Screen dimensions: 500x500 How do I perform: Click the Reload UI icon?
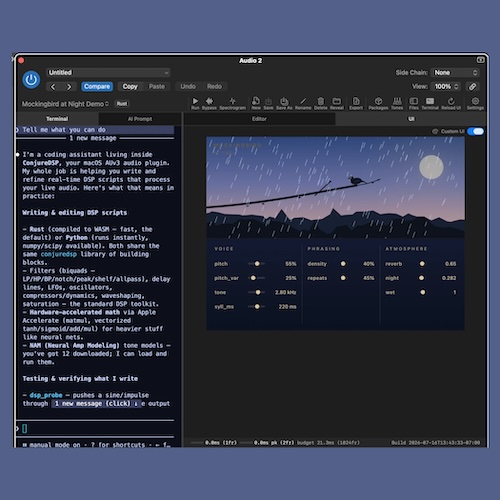[451, 101]
